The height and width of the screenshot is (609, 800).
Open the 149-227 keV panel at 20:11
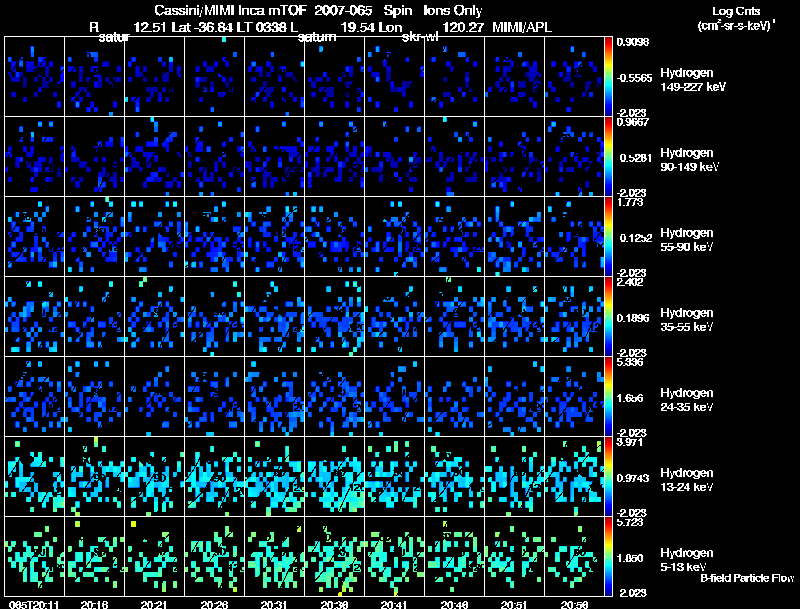point(34,76)
